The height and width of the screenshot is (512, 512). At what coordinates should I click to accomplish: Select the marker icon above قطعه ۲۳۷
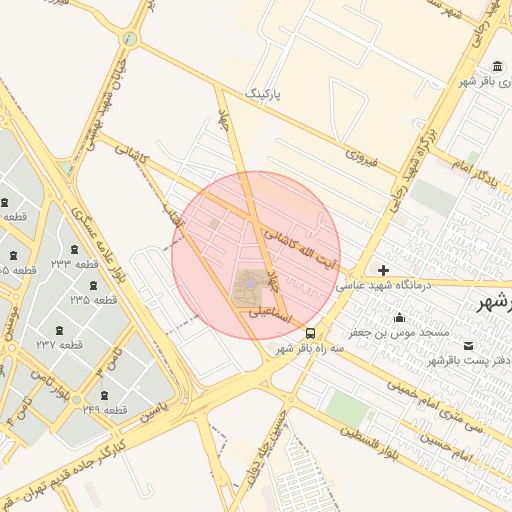tap(59, 330)
